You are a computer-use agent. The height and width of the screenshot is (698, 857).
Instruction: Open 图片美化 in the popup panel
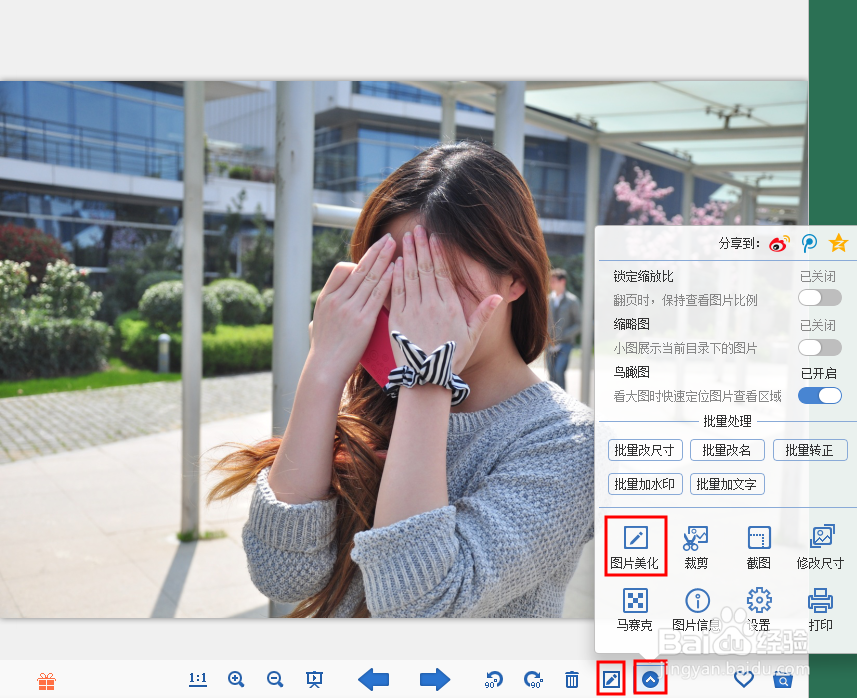pos(635,547)
